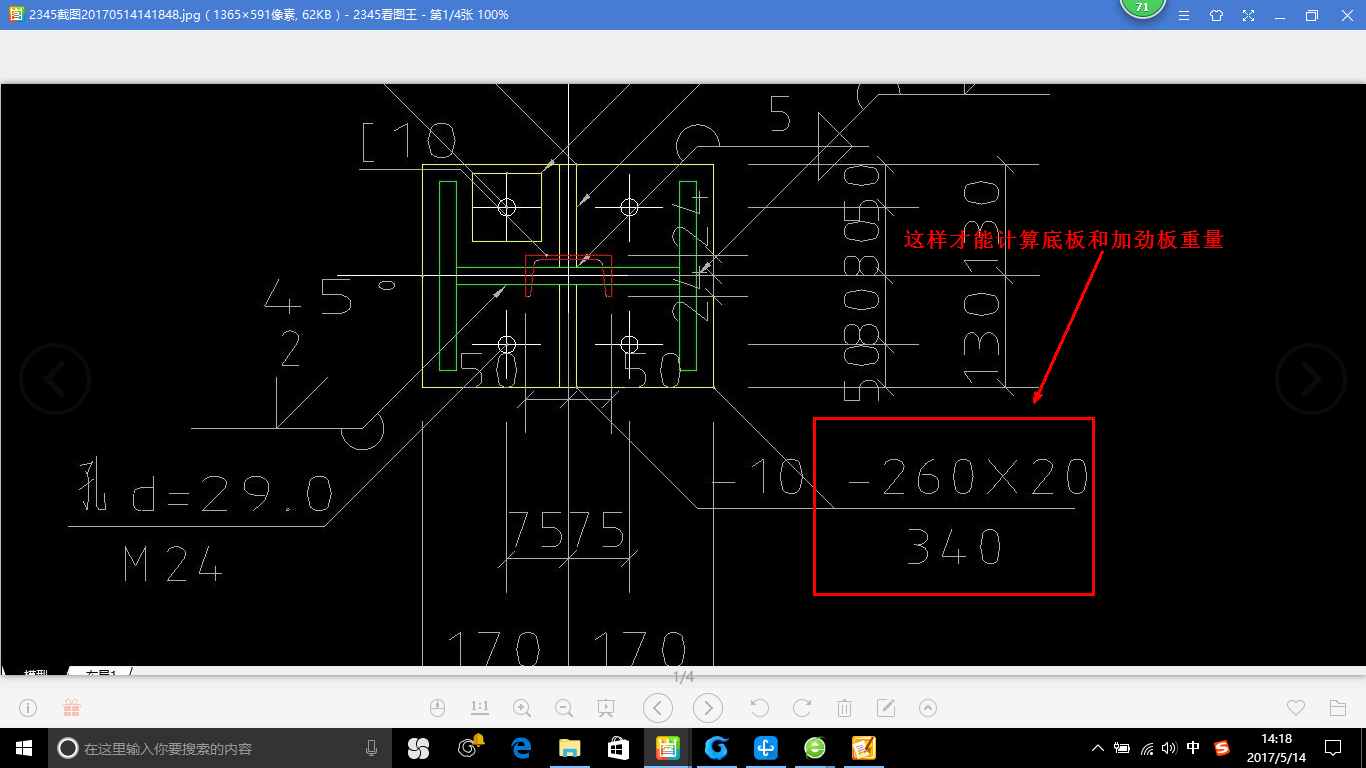Image resolution: width=1366 pixels, height=768 pixels.
Task: Click the Cortana search box
Action: 221,748
